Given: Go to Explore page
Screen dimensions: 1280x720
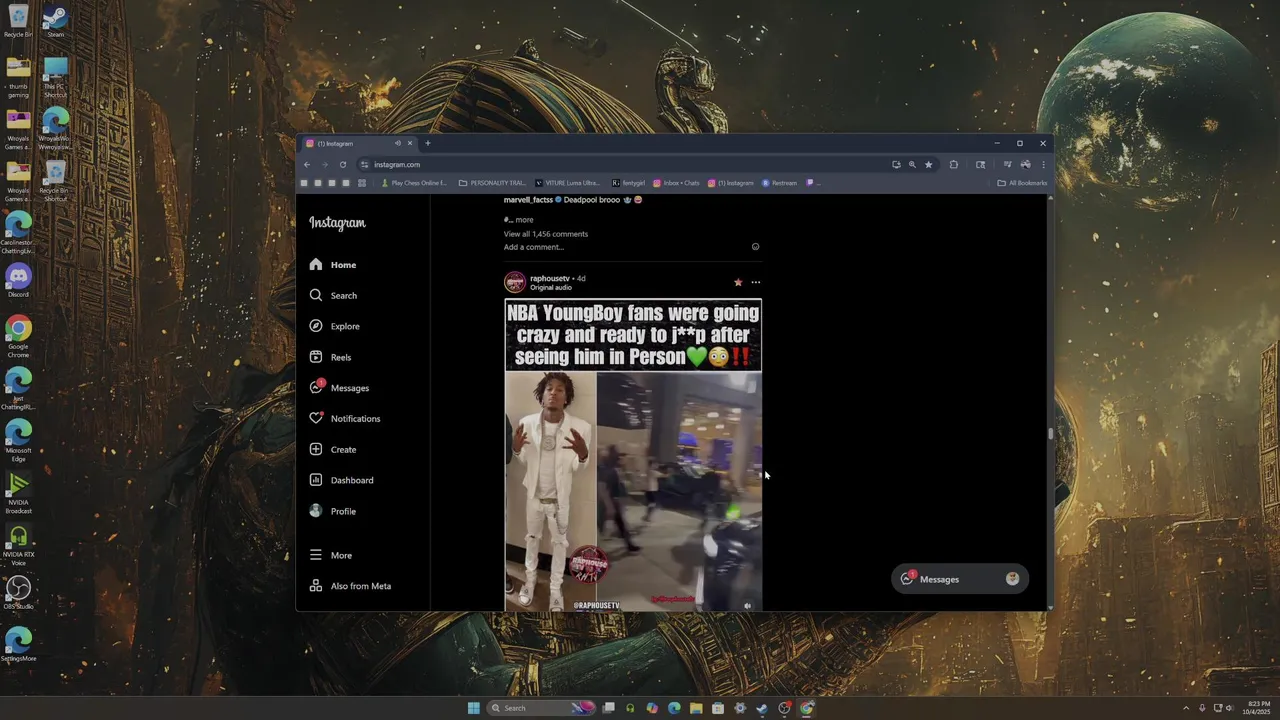Looking at the screenshot, I should (334, 326).
